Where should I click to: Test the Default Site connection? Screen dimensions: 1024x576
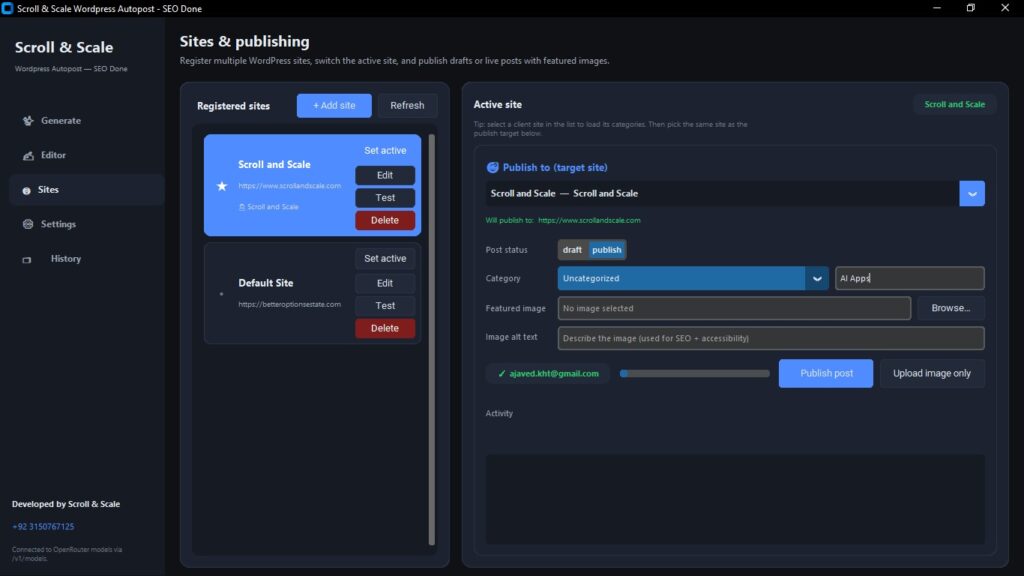(385, 306)
